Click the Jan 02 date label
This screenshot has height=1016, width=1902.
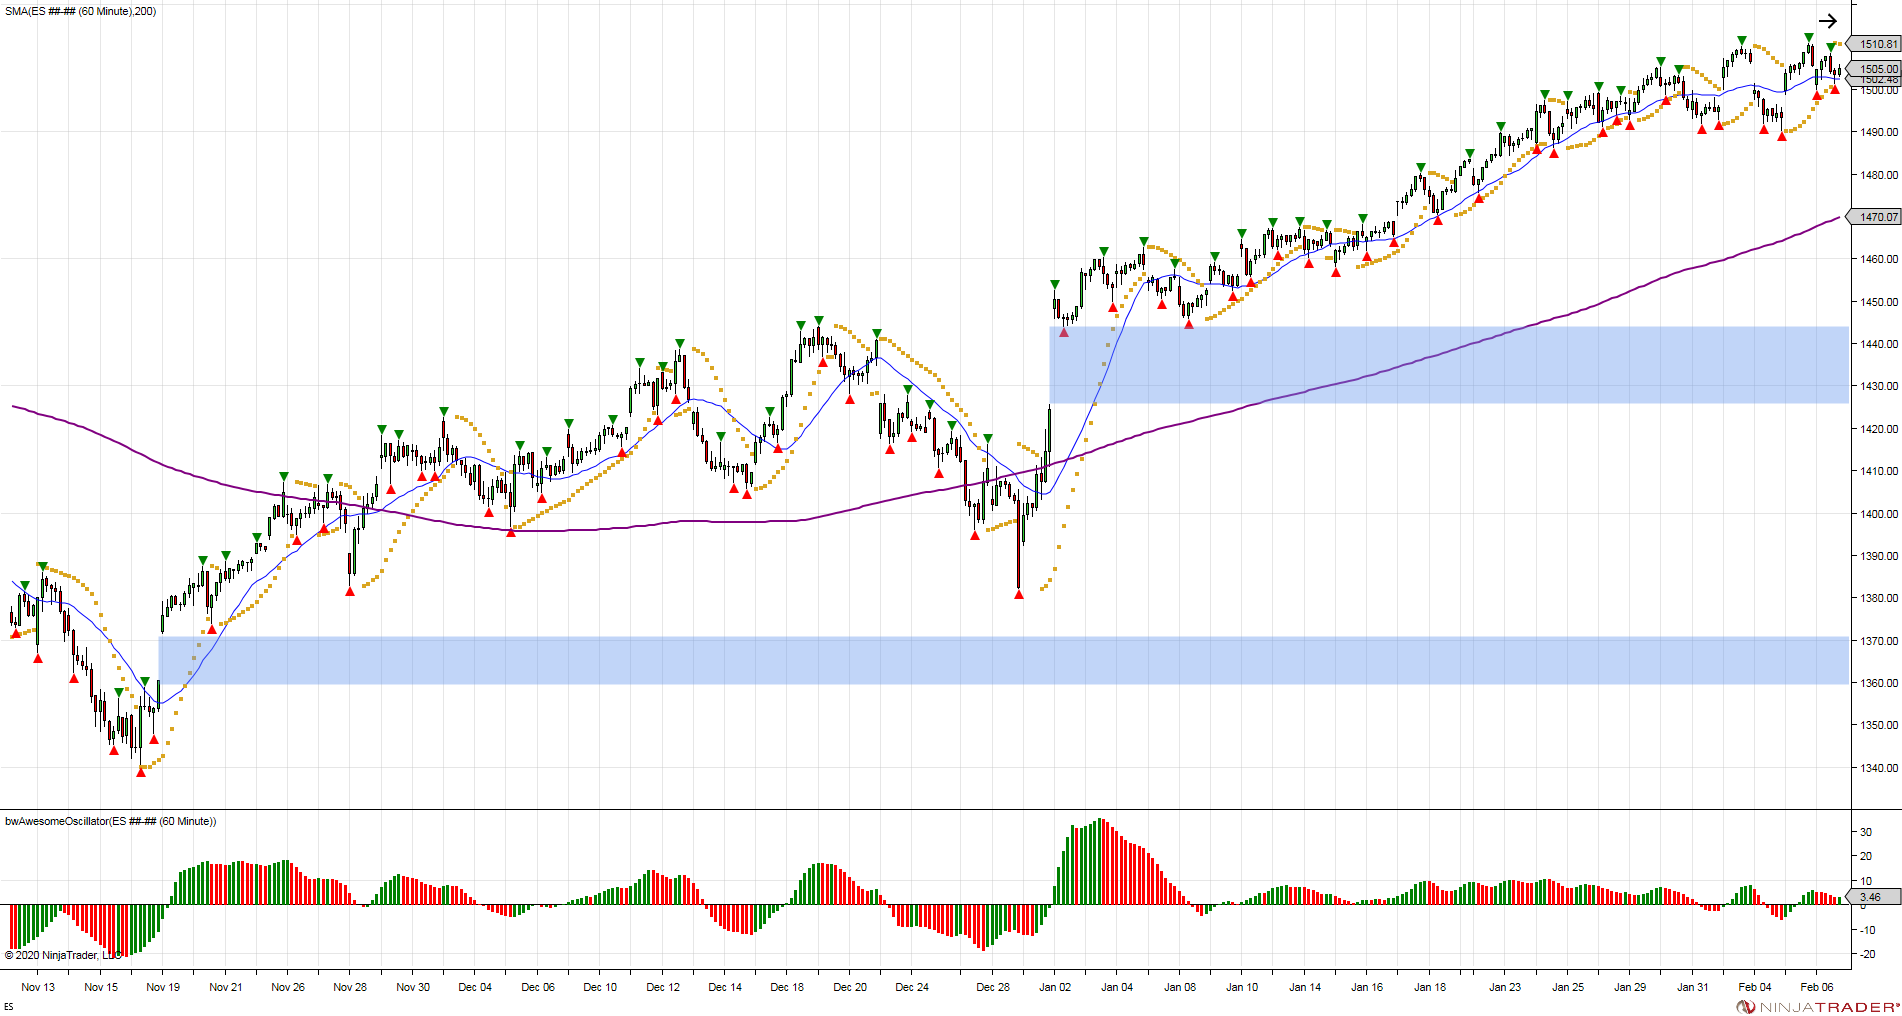click(x=1055, y=987)
